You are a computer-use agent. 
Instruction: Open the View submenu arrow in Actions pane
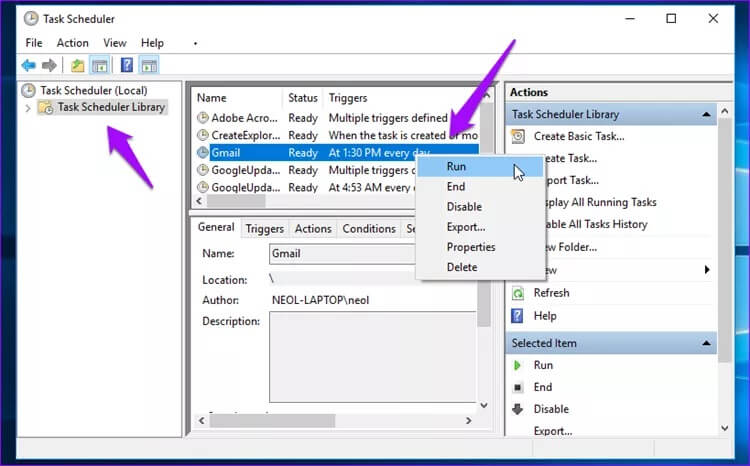tap(706, 269)
